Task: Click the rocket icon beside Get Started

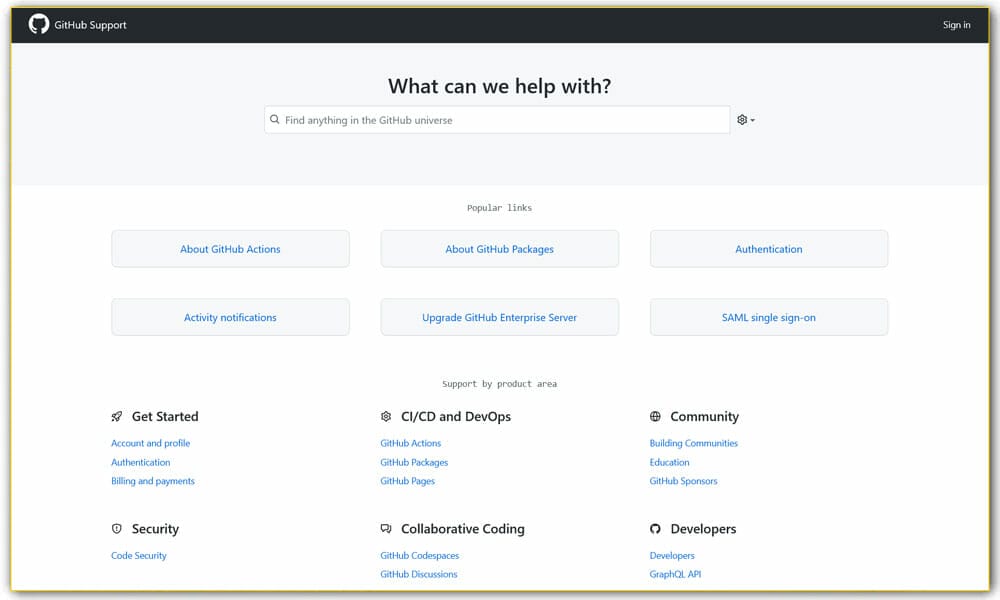Action: [x=116, y=416]
